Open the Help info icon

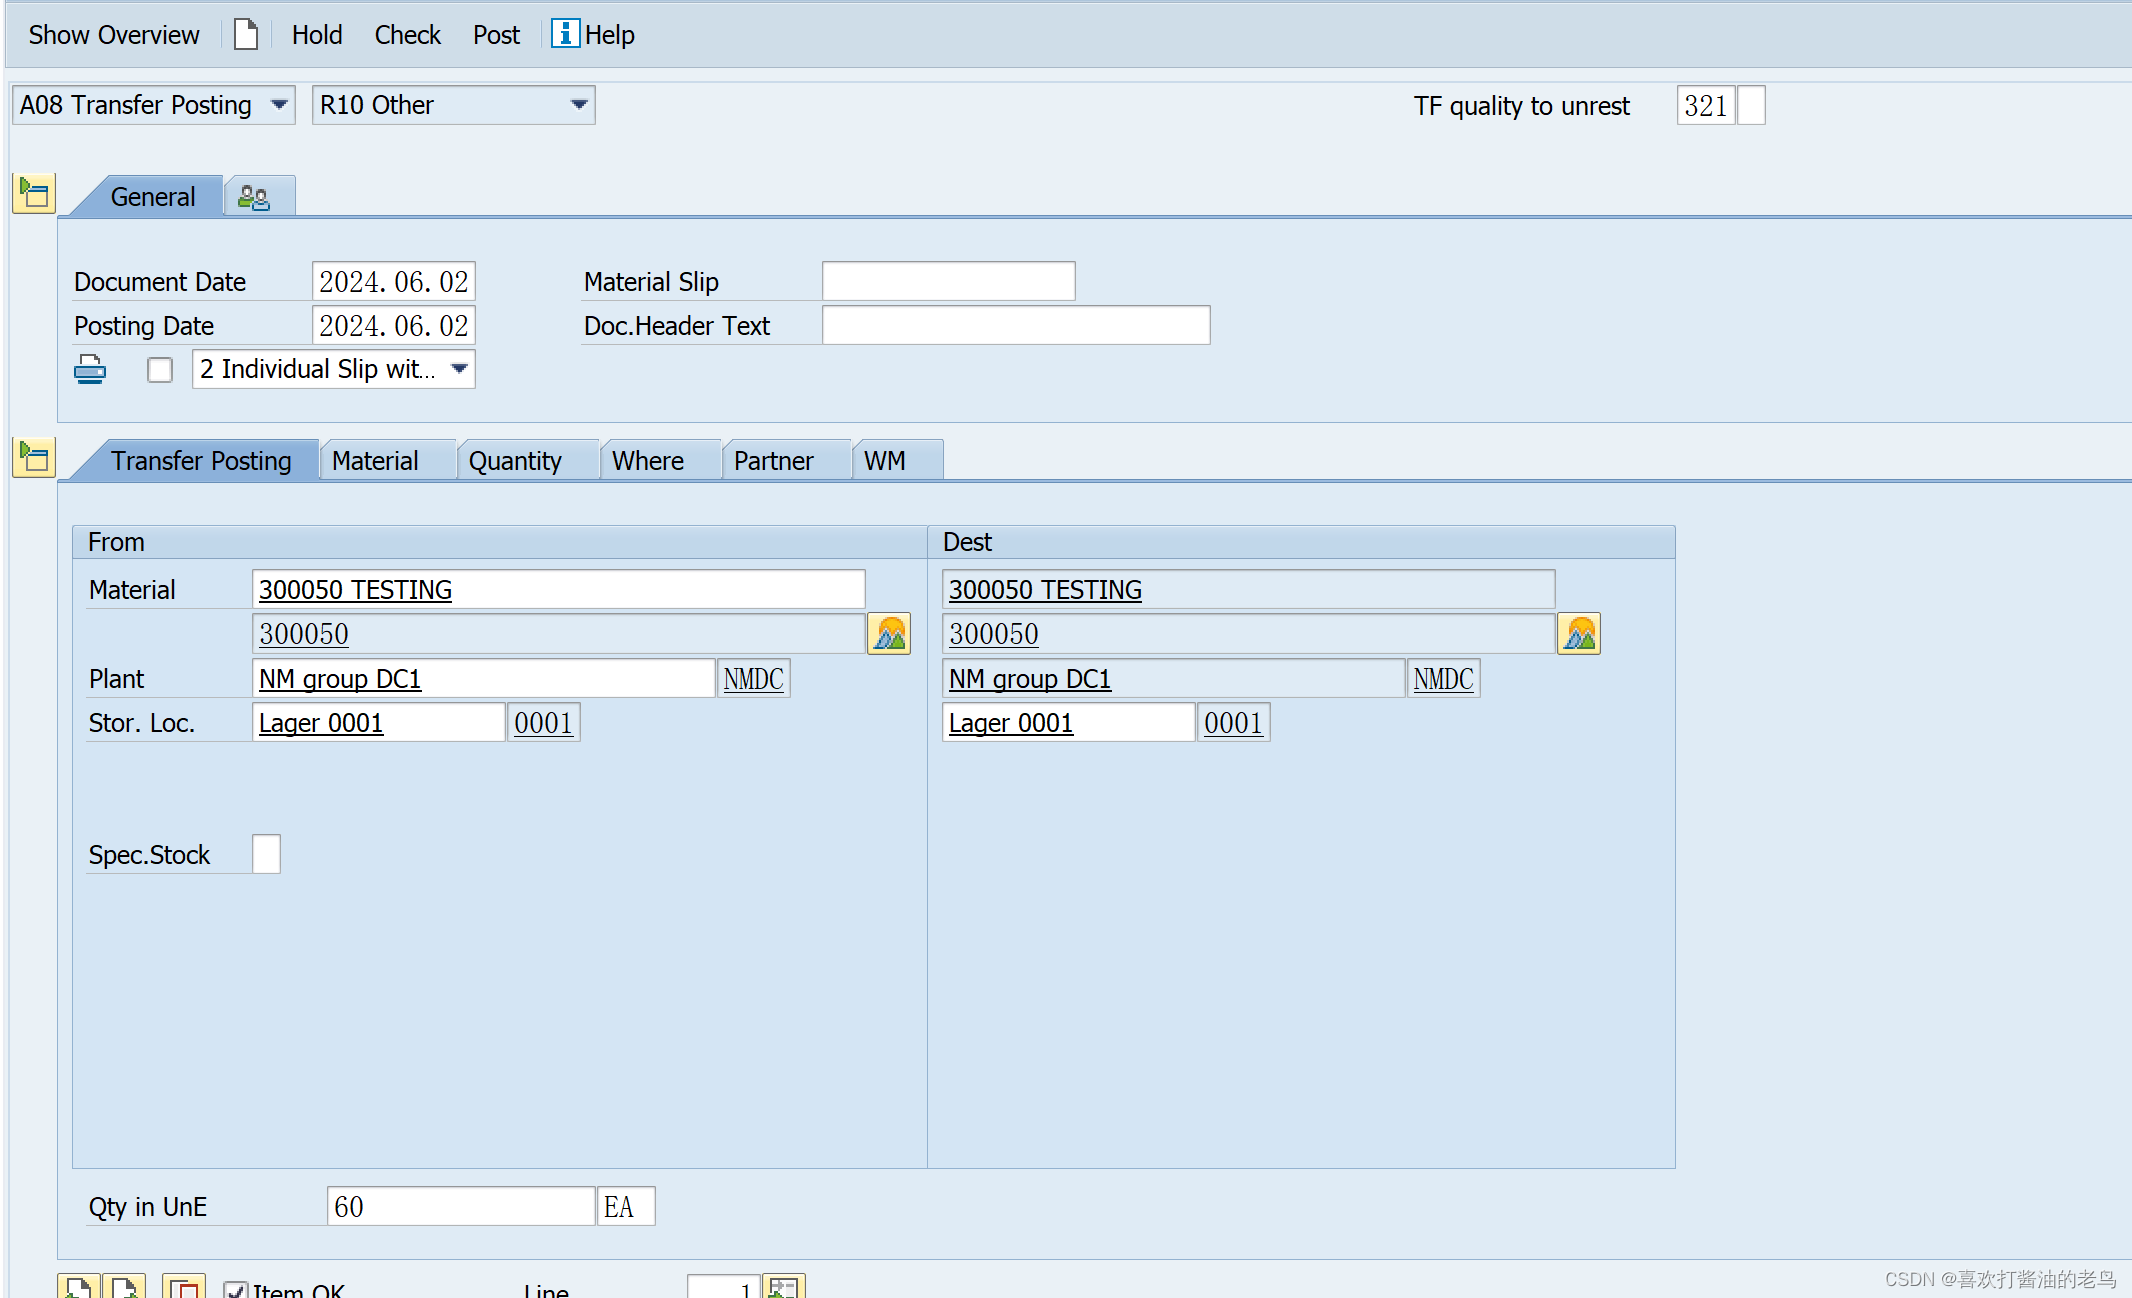[564, 33]
